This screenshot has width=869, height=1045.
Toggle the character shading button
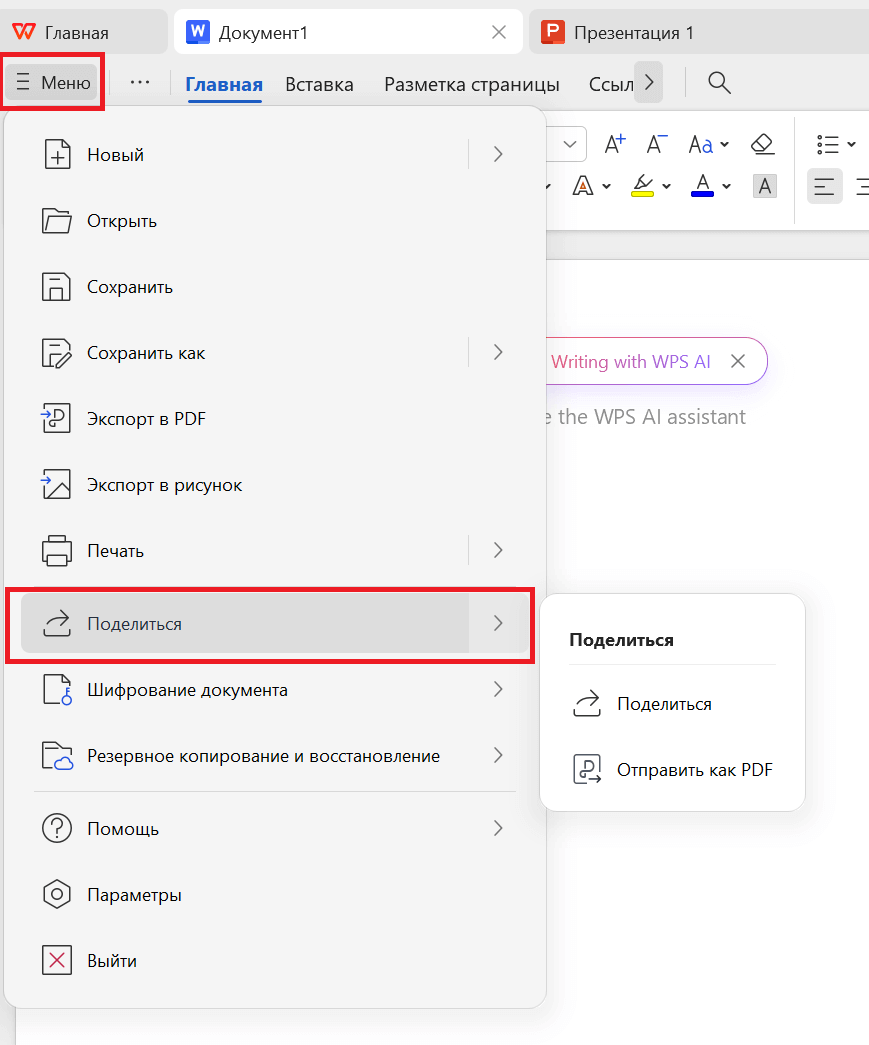click(x=765, y=186)
